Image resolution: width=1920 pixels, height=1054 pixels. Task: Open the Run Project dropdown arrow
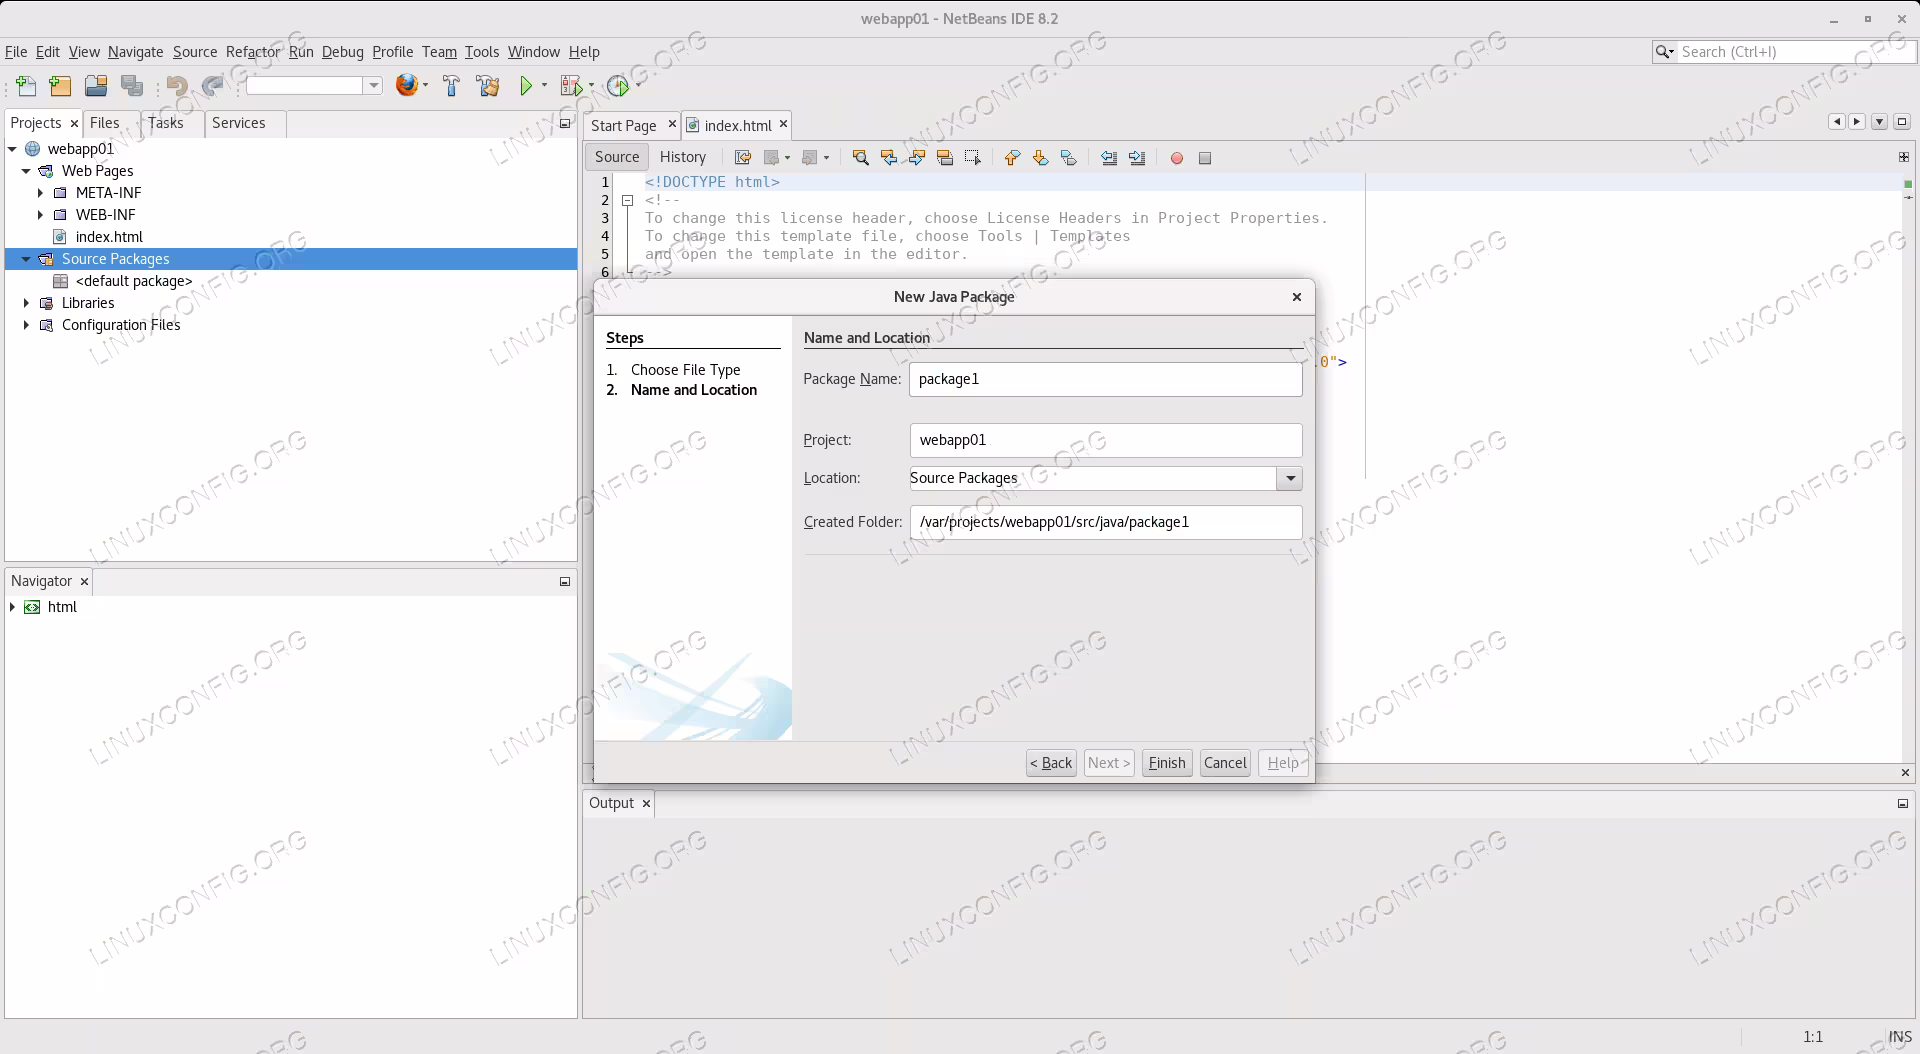pos(545,86)
